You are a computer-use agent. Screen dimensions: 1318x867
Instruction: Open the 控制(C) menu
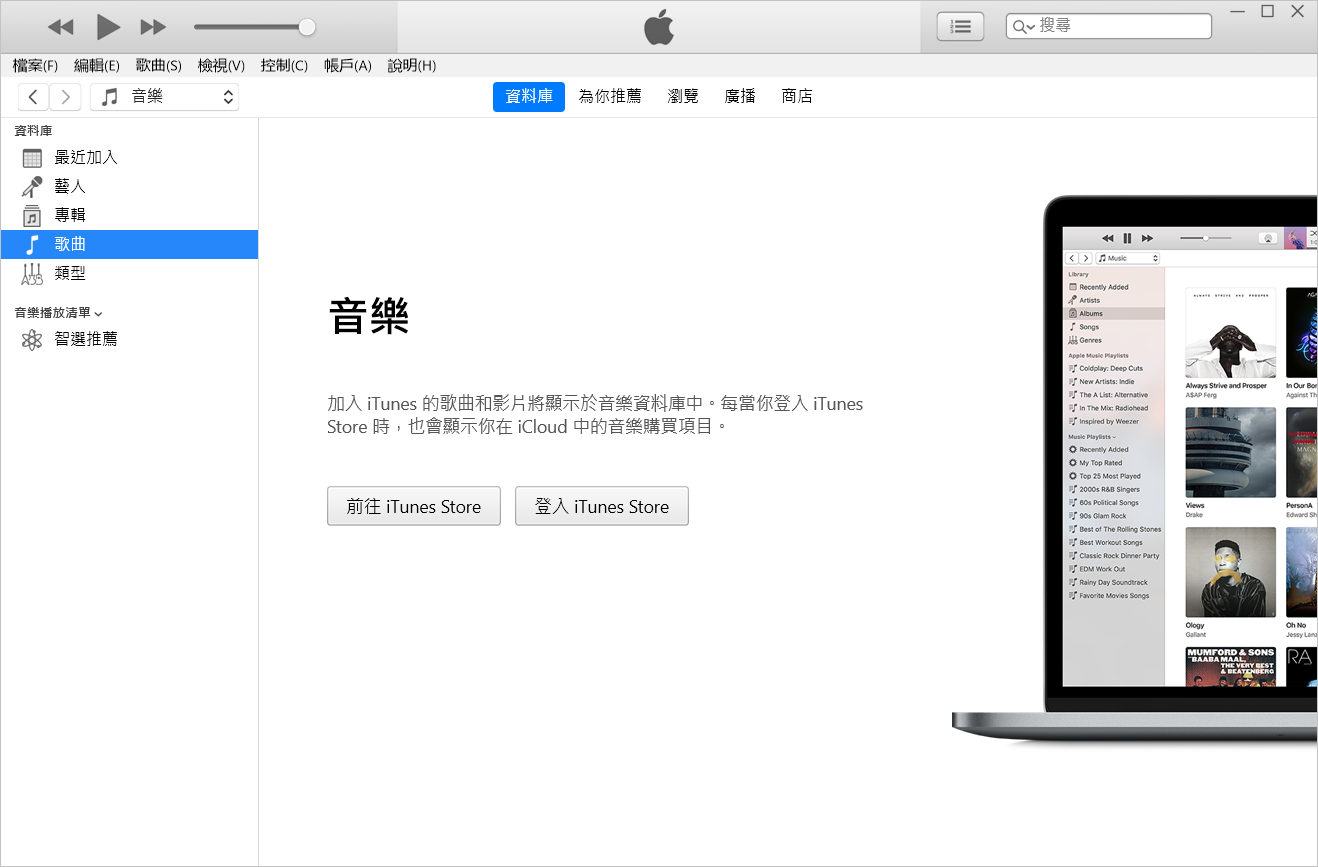point(284,66)
